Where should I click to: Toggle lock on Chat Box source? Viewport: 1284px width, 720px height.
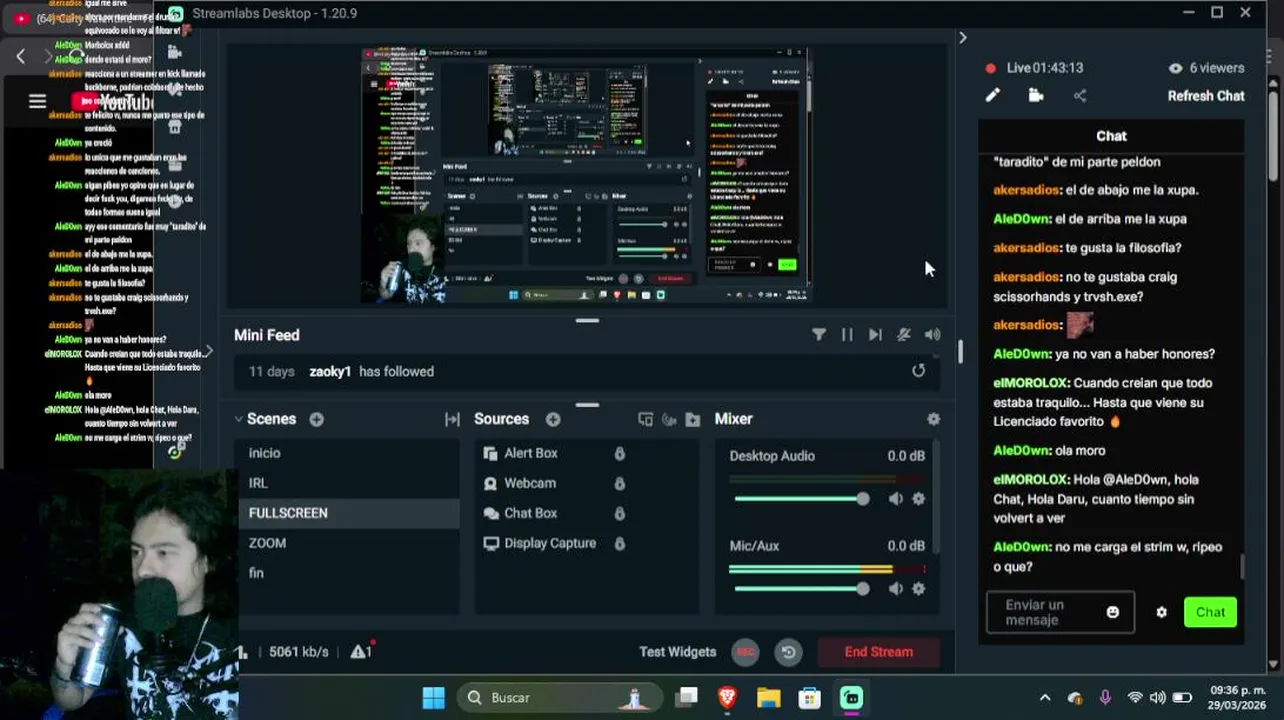click(x=619, y=513)
